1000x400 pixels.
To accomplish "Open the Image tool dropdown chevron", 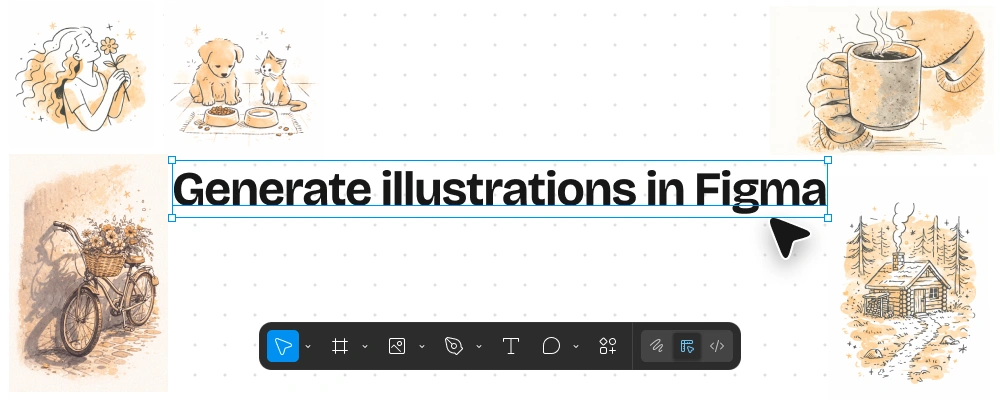I will pyautogui.click(x=422, y=347).
